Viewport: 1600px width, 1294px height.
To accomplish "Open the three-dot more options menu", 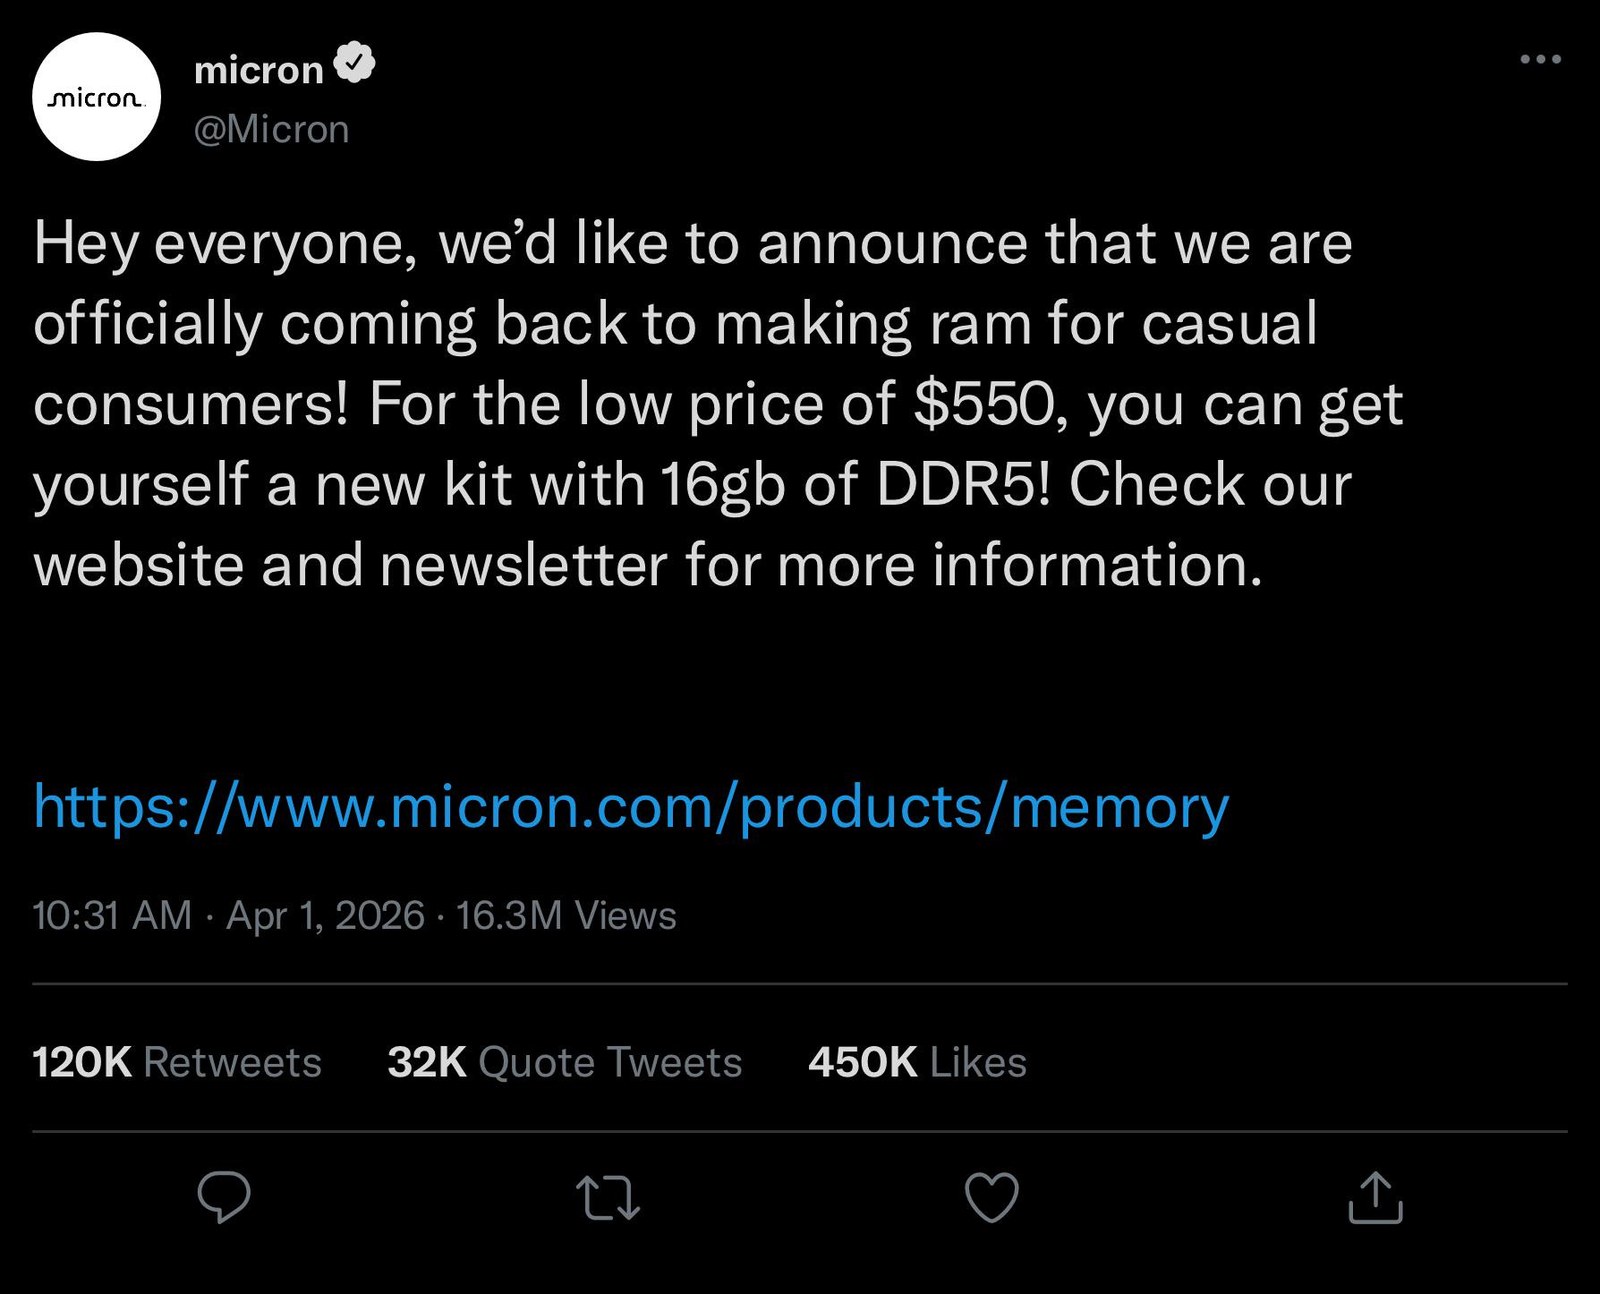I will click(1540, 60).
